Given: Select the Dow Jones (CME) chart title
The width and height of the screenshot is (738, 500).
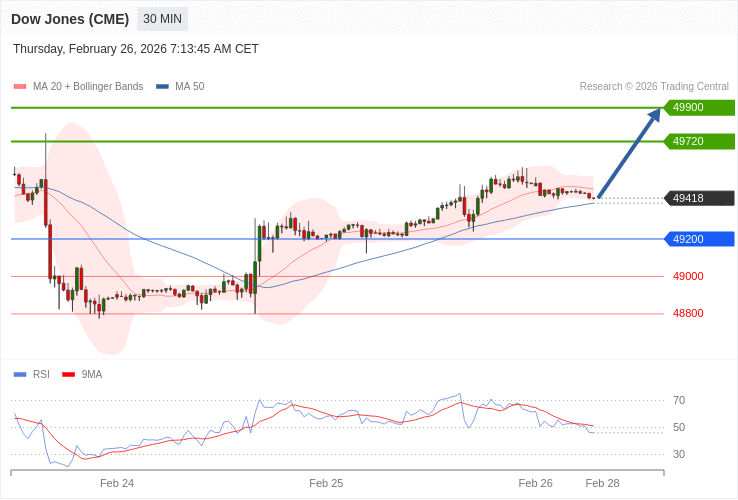Looking at the screenshot, I should [70, 19].
